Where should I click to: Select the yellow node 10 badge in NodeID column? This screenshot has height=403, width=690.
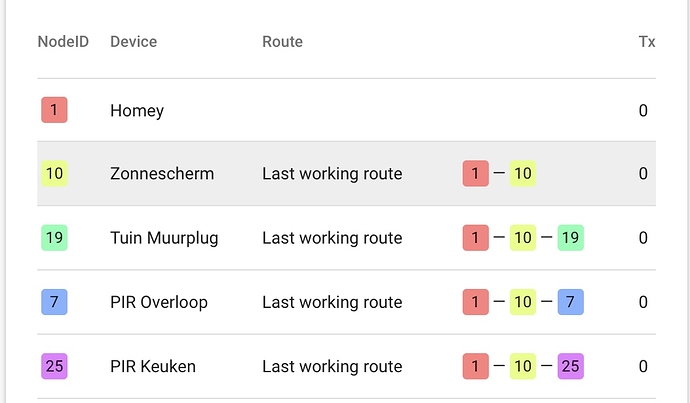pos(54,173)
